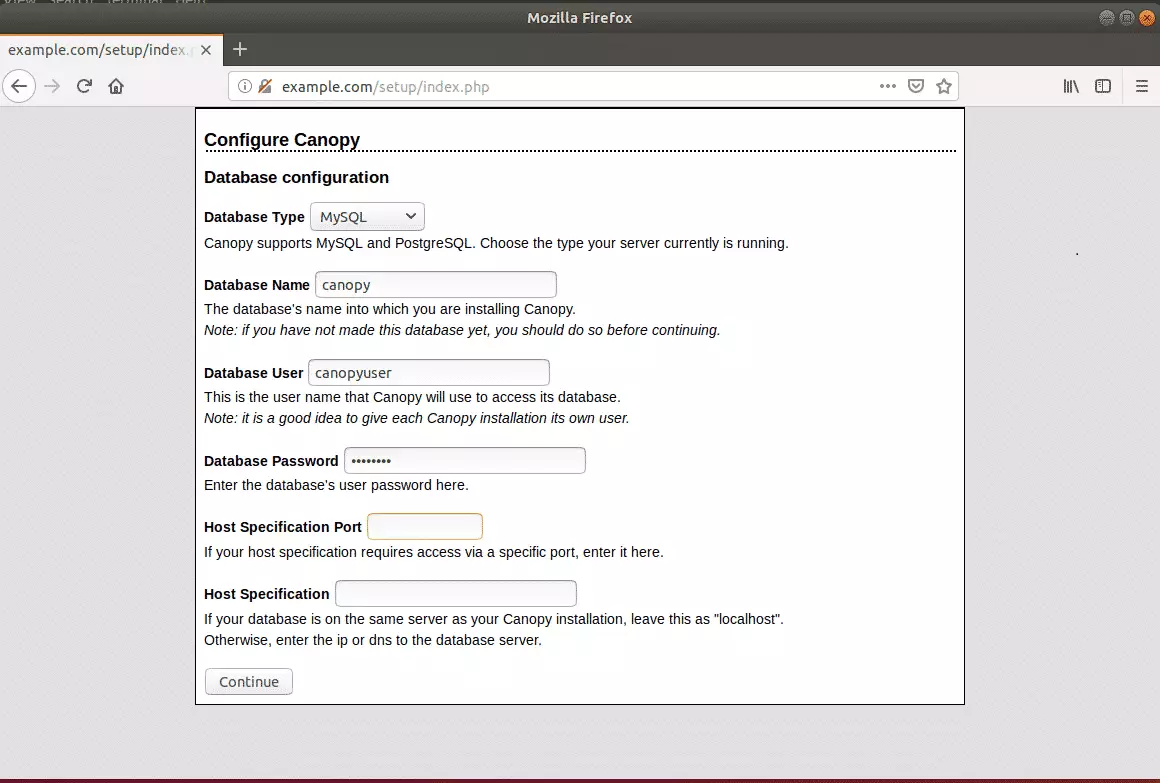Screen dimensions: 1160x783
Task: Bookmark this page with the star
Action: [x=943, y=87]
